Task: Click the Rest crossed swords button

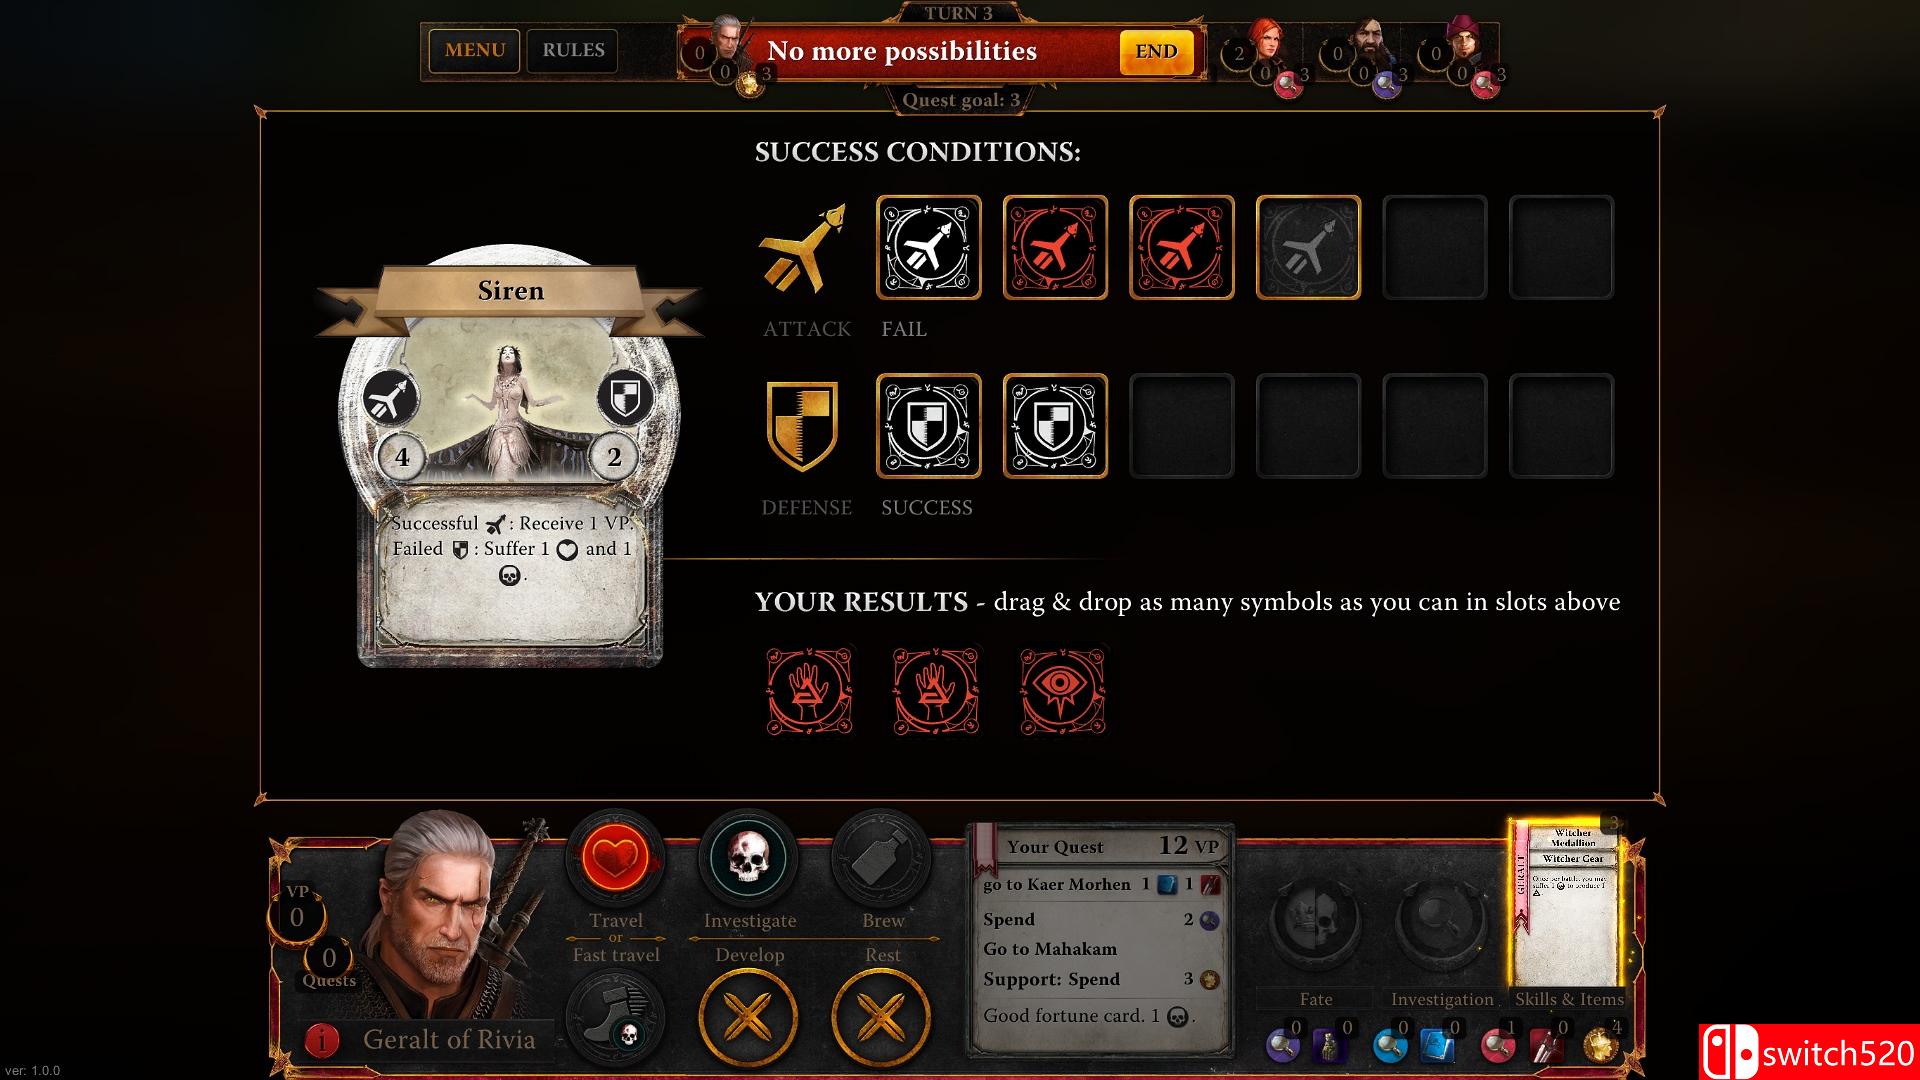Action: 881,1019
